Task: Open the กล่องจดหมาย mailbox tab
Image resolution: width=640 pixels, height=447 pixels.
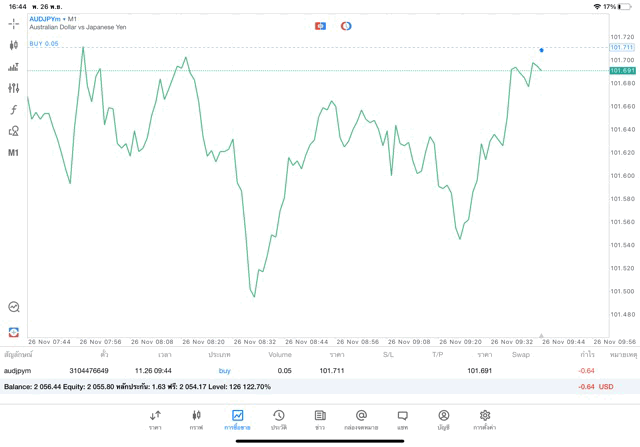Action: point(361,419)
